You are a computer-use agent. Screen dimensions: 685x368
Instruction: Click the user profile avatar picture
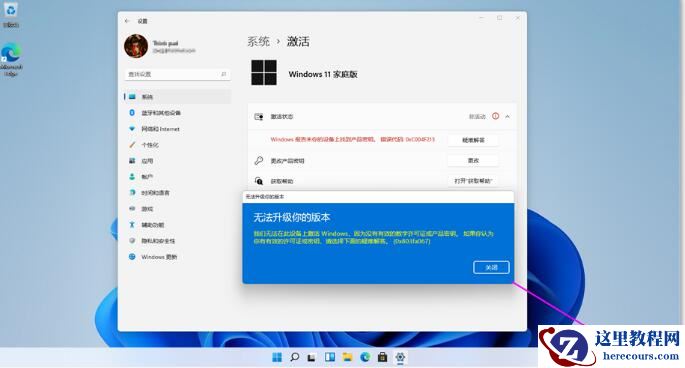click(136, 46)
